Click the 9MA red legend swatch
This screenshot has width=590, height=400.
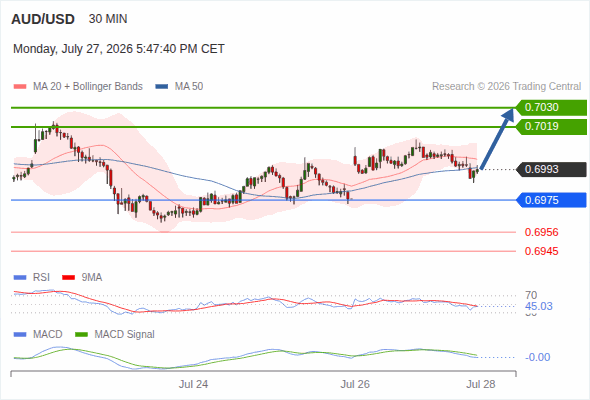(68, 278)
